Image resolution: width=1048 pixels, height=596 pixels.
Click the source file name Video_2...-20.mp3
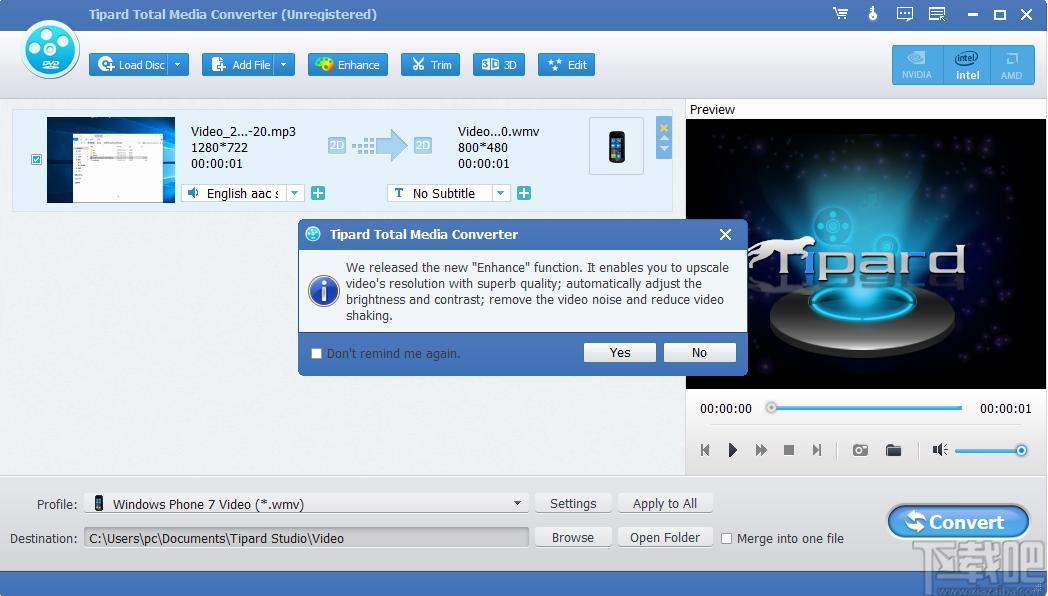click(243, 132)
